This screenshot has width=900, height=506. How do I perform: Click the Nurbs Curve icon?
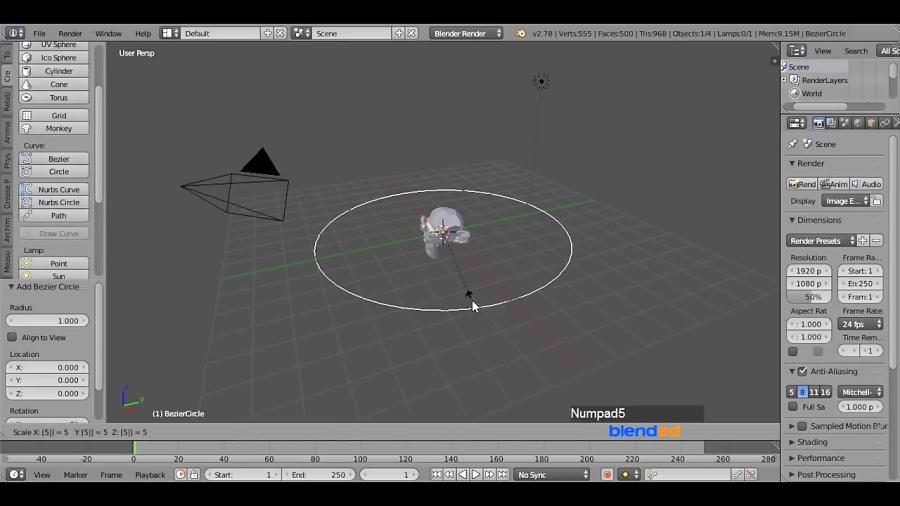point(27,189)
